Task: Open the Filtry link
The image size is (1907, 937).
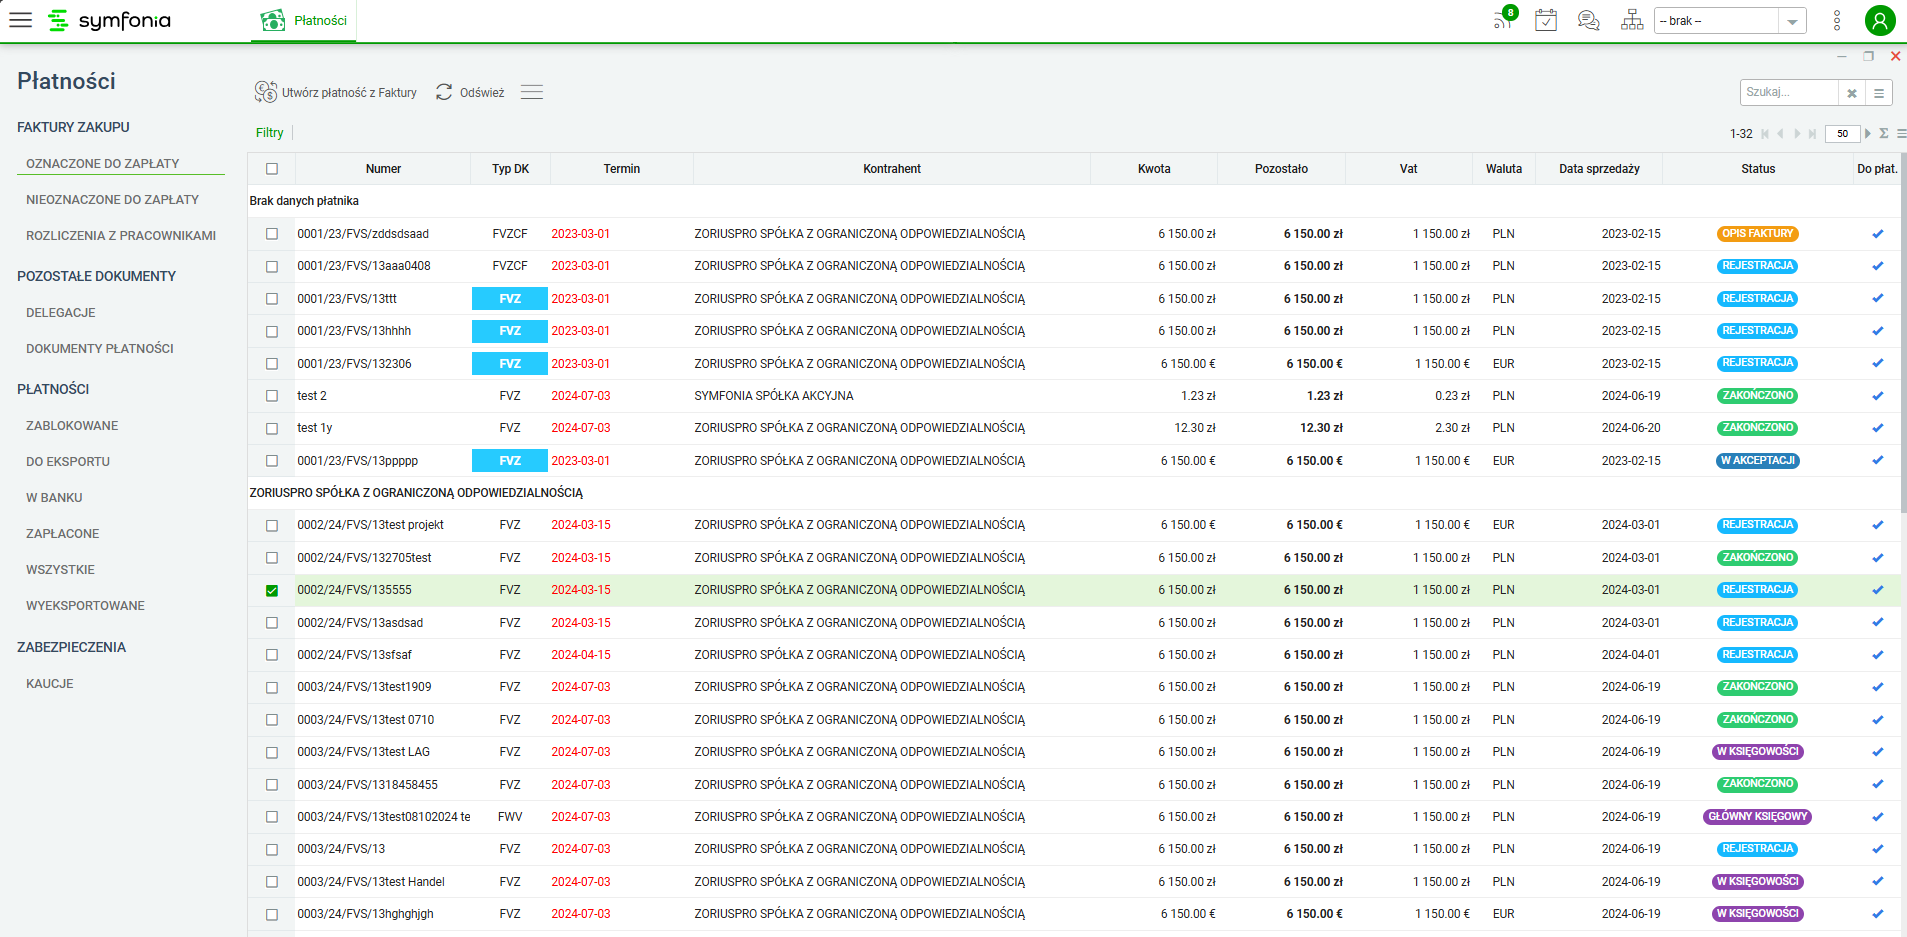Action: point(270,133)
